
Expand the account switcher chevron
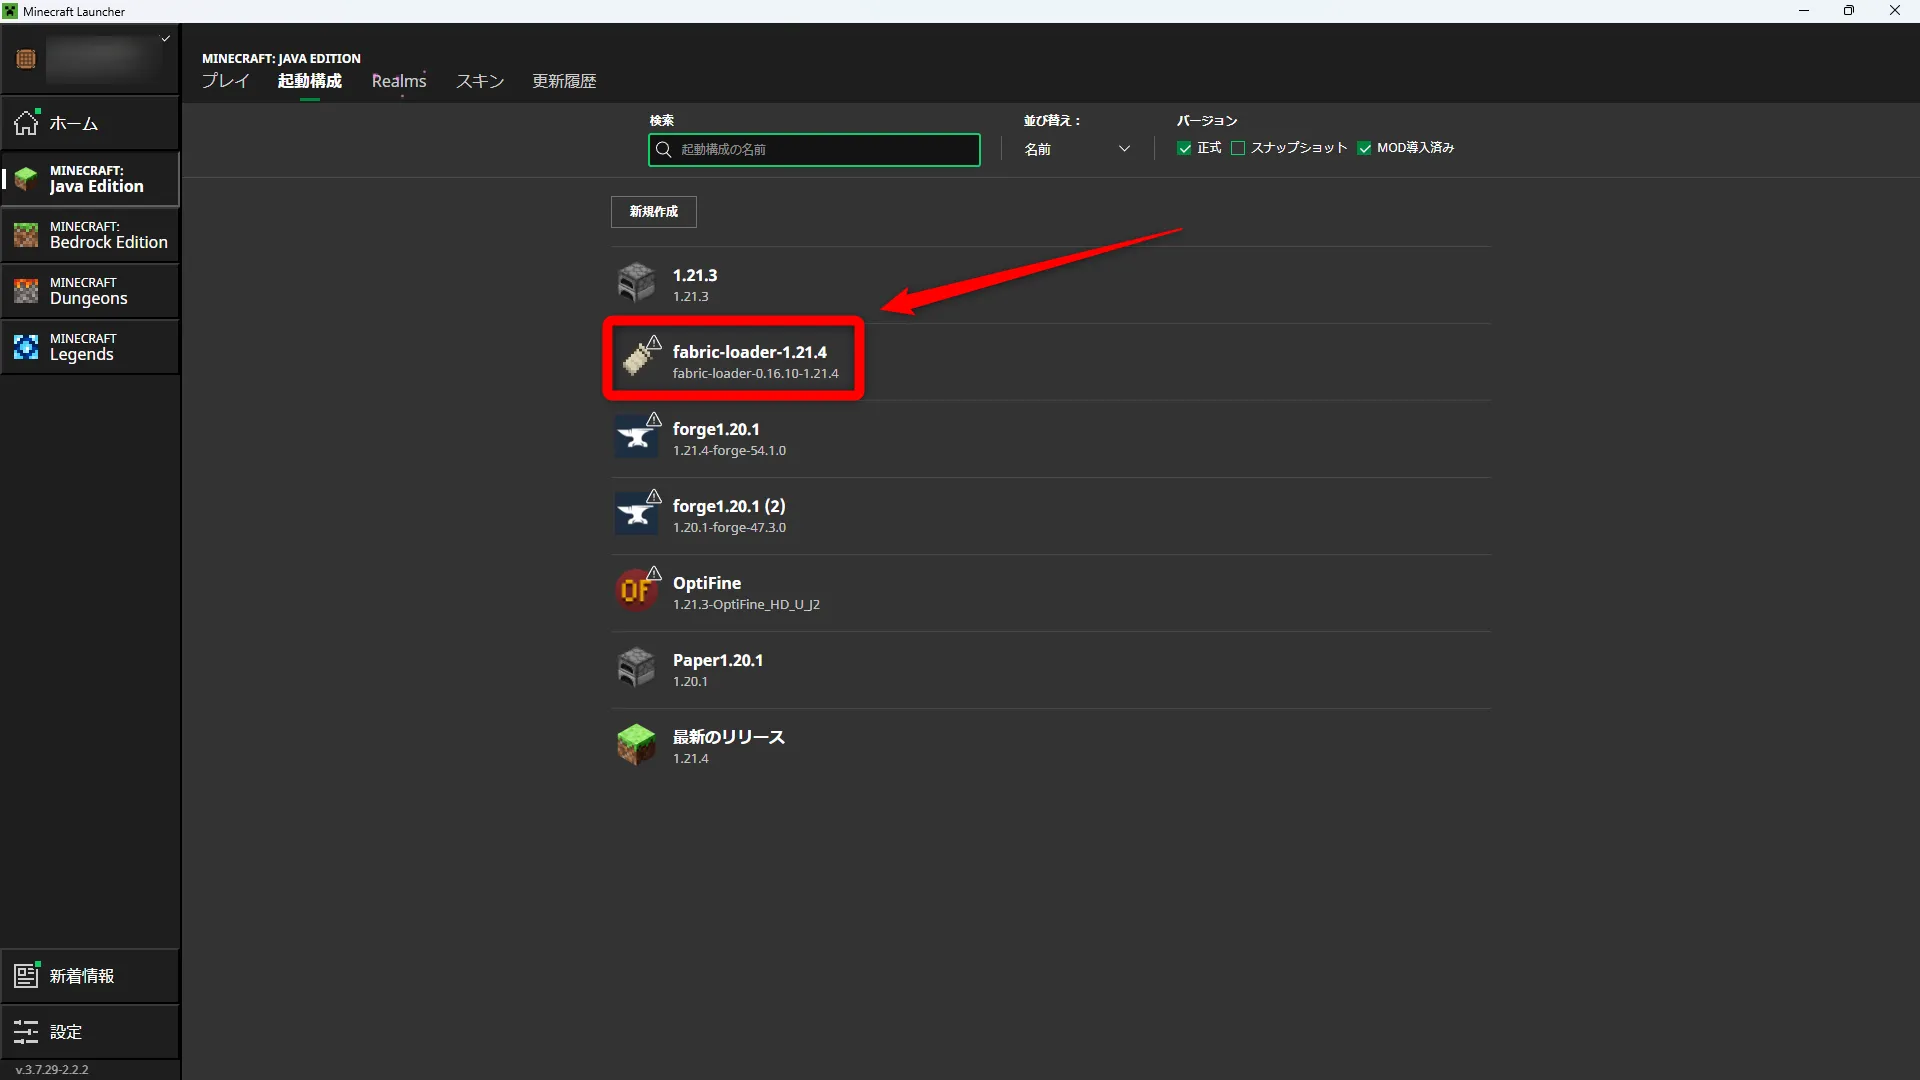pos(166,39)
